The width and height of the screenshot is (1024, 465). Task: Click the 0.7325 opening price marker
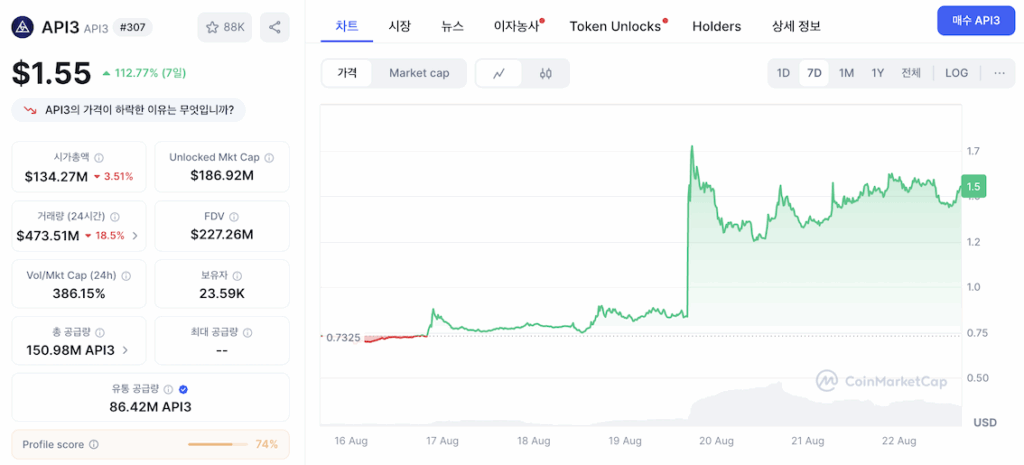[x=343, y=338]
